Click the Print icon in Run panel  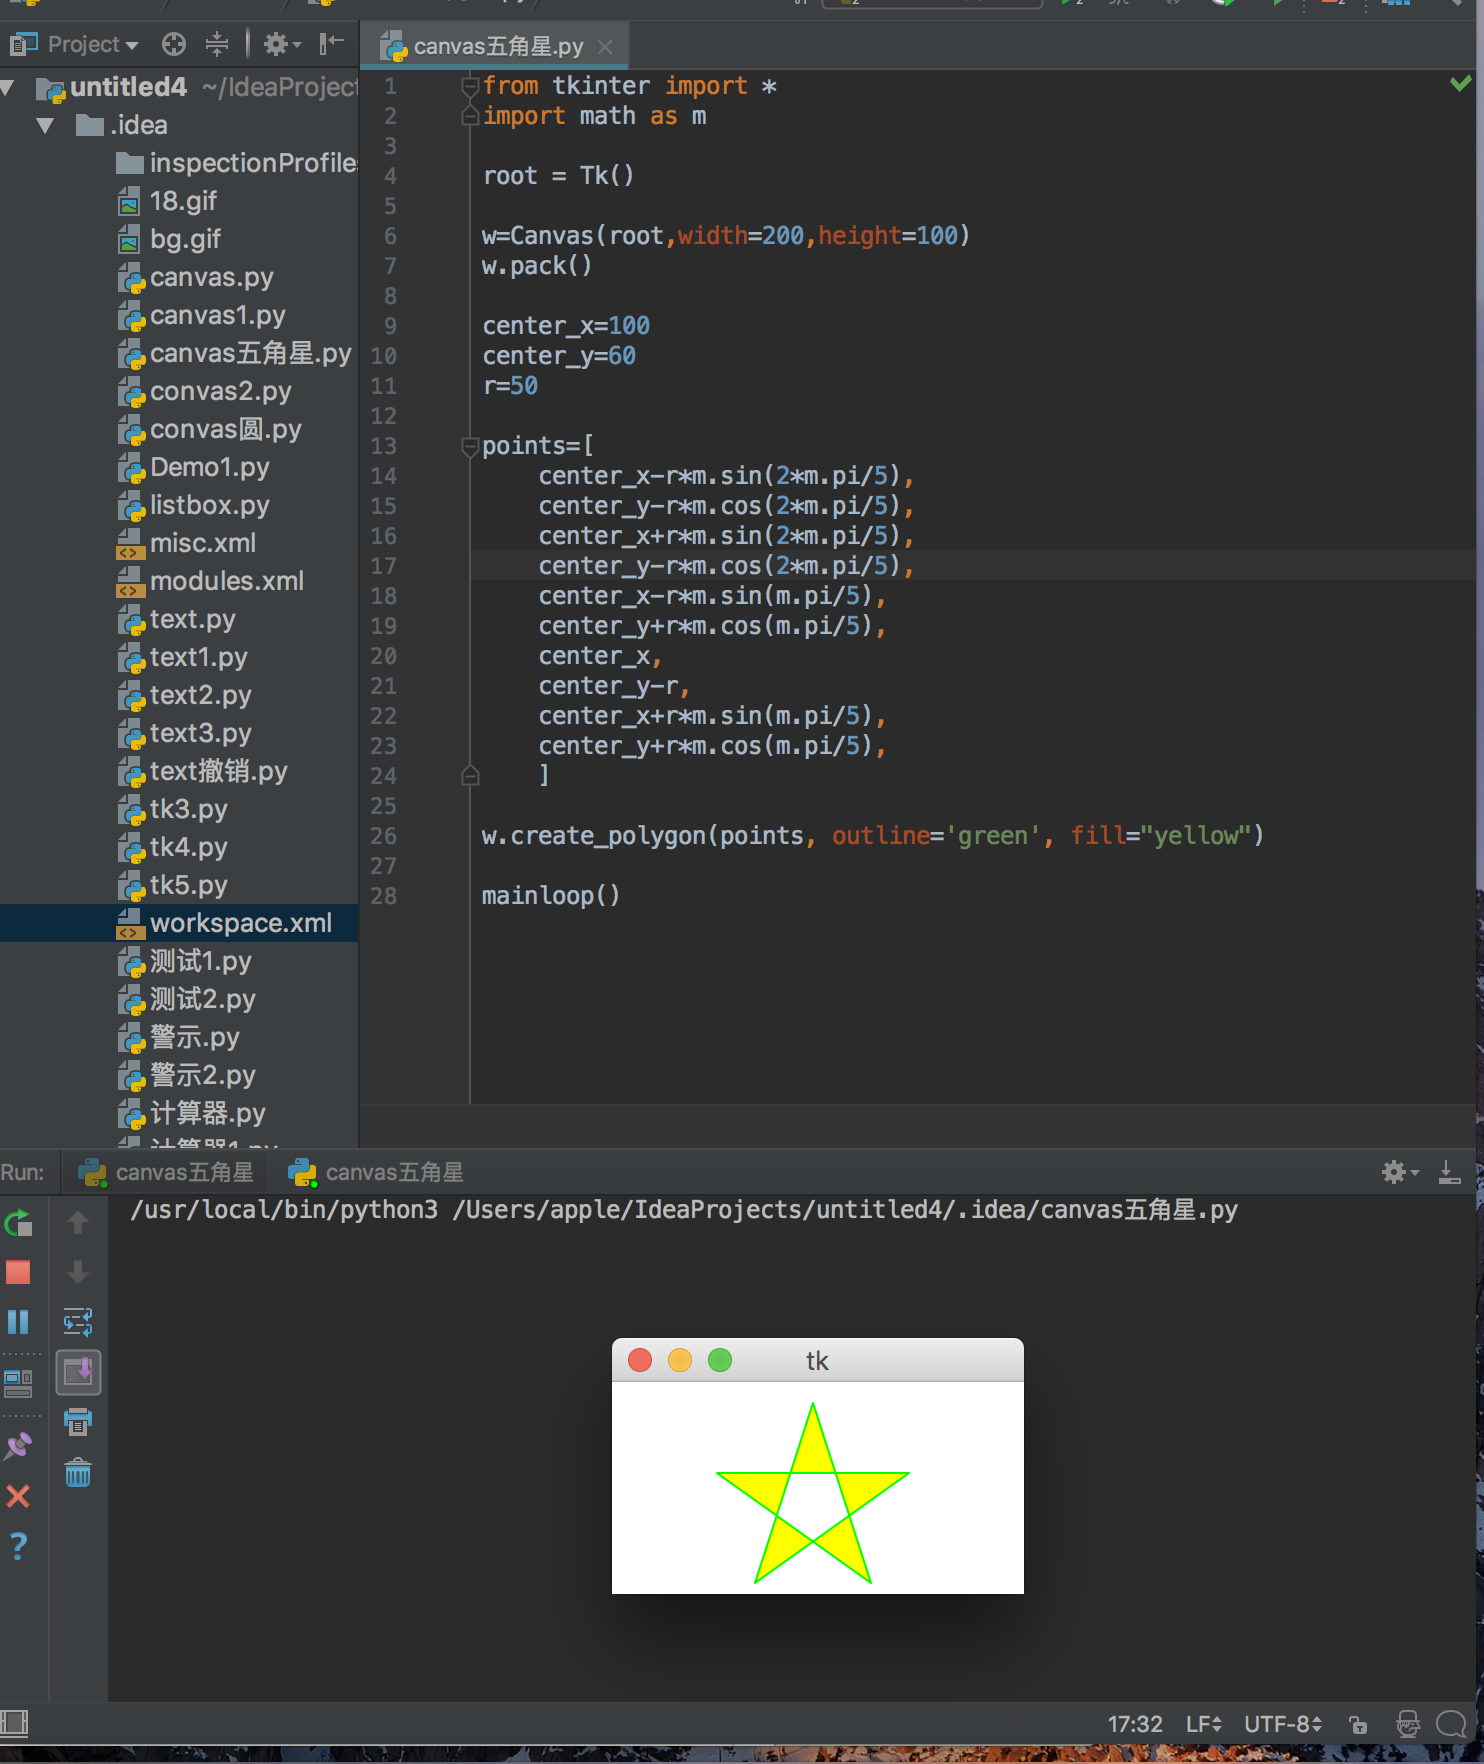[x=78, y=1421]
